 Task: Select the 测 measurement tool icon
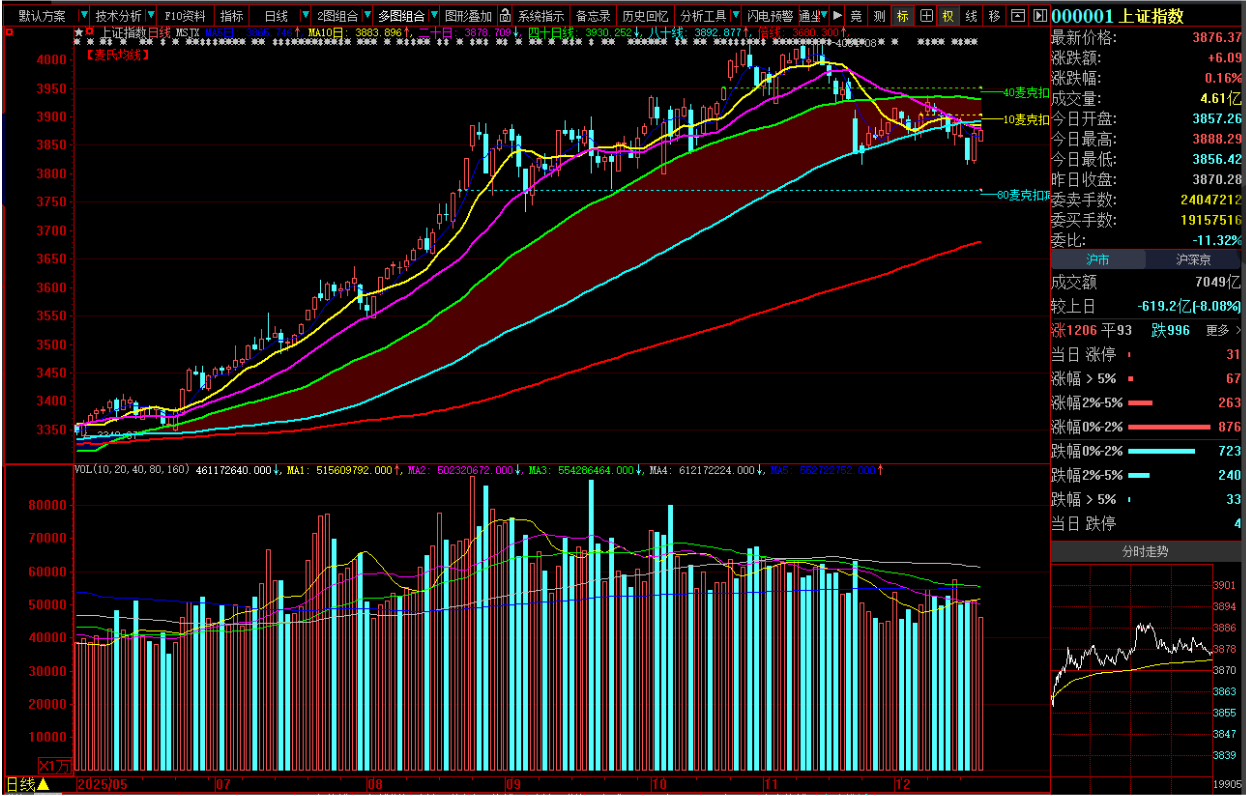click(x=879, y=16)
